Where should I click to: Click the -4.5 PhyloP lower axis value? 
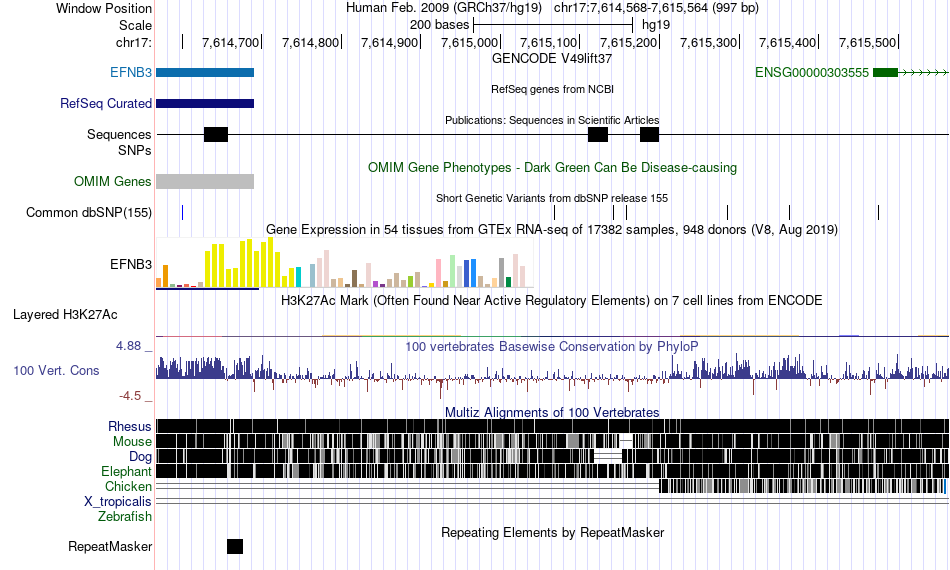(130, 396)
